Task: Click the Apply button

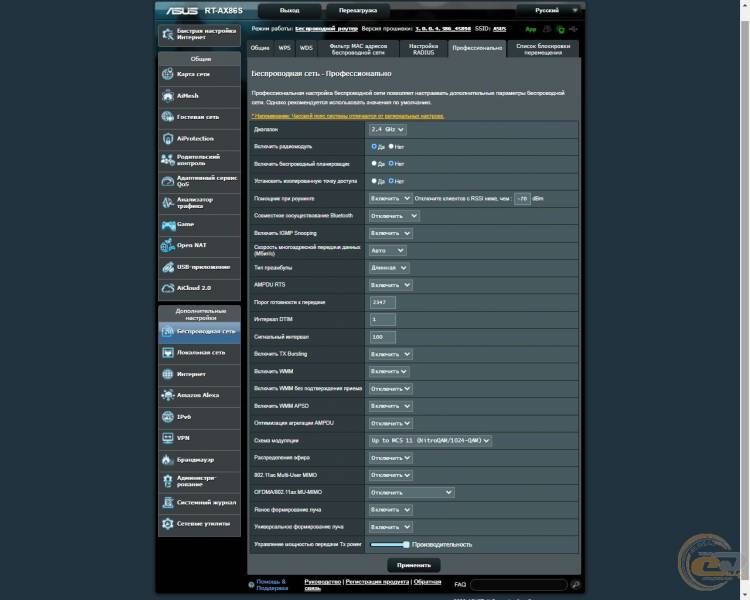Action: click(414, 565)
